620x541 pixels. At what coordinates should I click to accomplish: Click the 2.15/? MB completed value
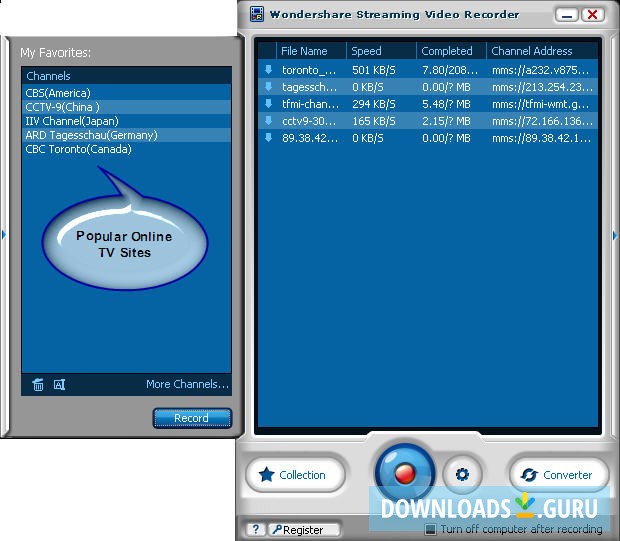pos(446,121)
